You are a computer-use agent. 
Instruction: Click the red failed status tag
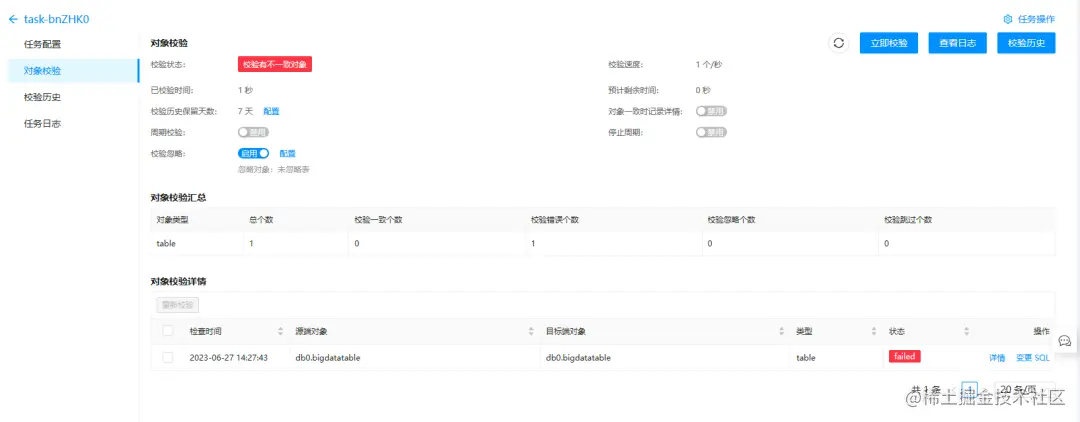coord(904,357)
